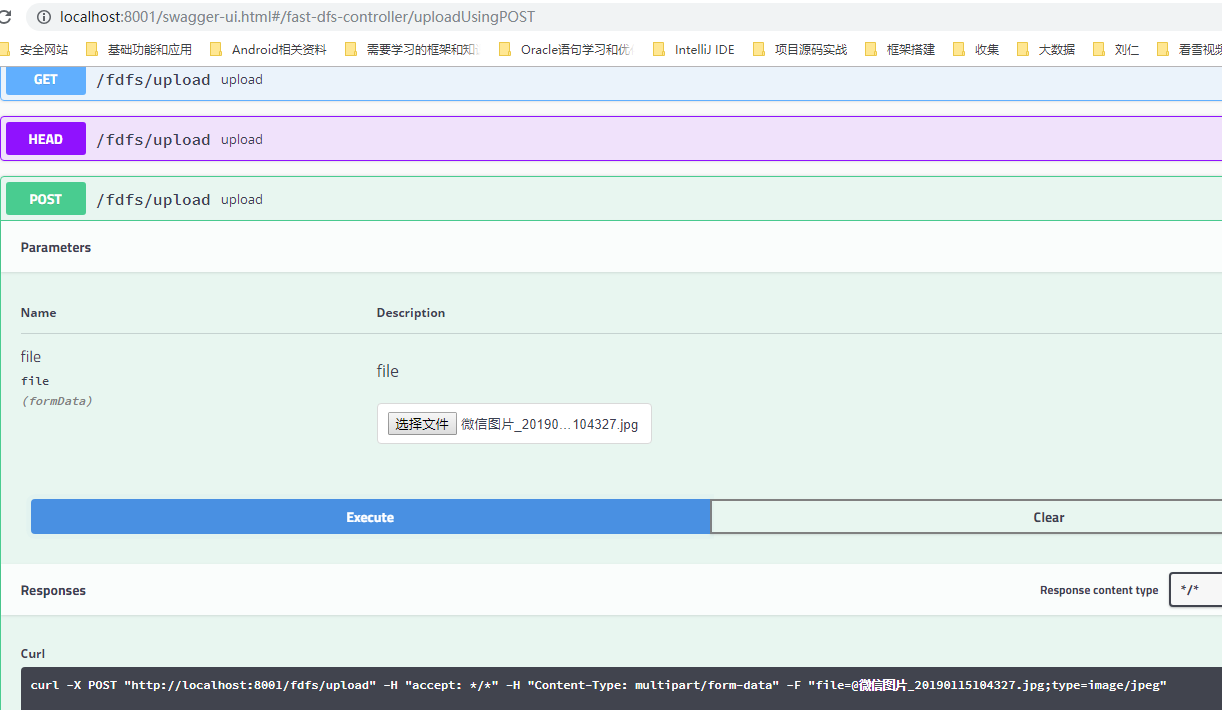Screen dimensions: 1222x710
Task: Click the Parameters section heading
Action: (56, 248)
